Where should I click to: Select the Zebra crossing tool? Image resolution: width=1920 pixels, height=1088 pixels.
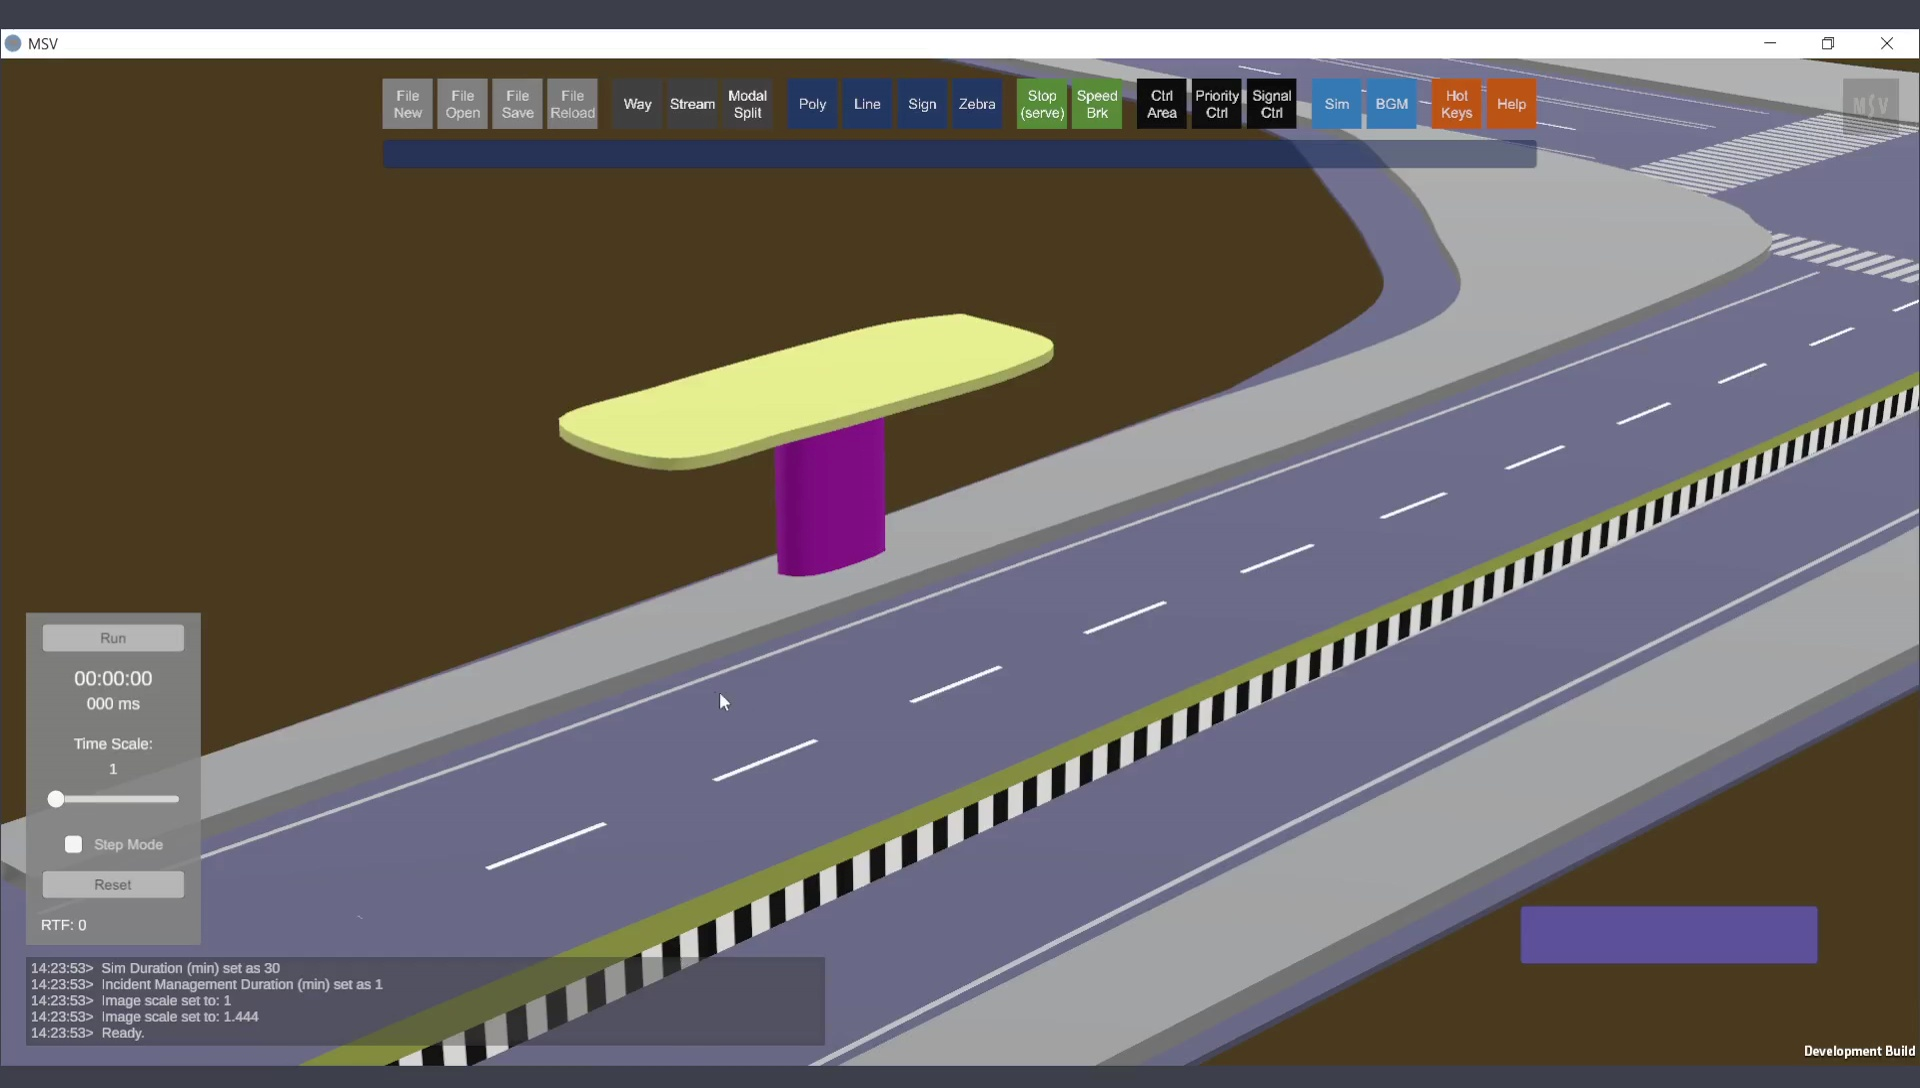[x=976, y=104]
